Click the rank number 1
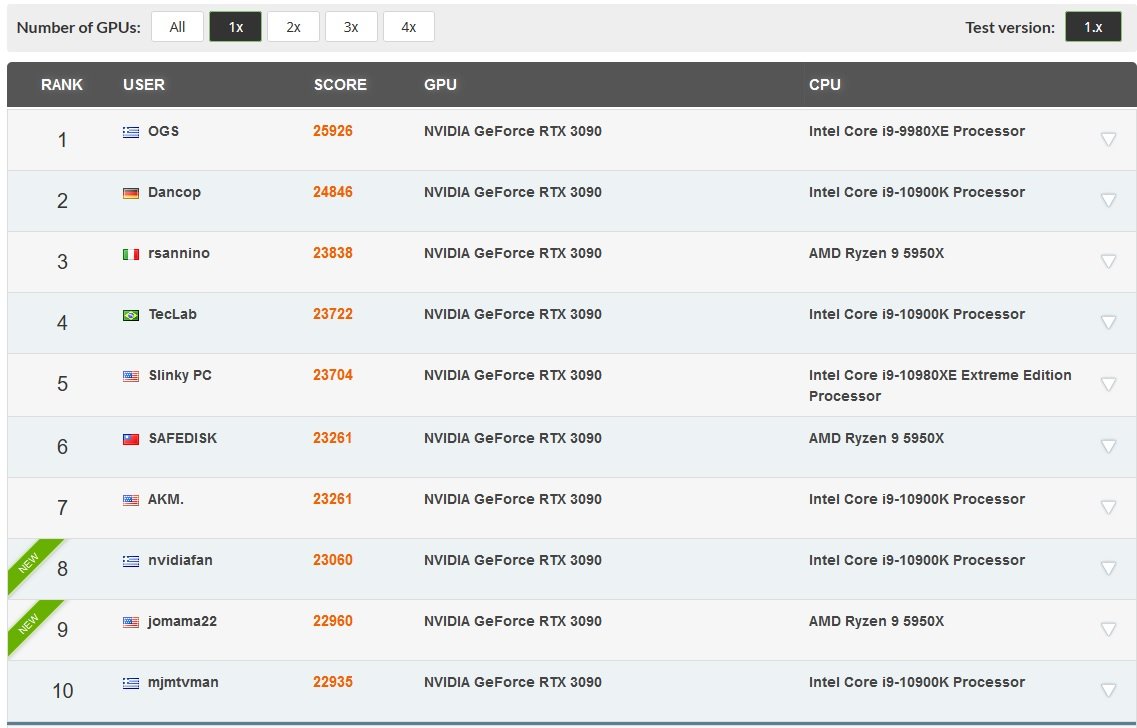 62,140
